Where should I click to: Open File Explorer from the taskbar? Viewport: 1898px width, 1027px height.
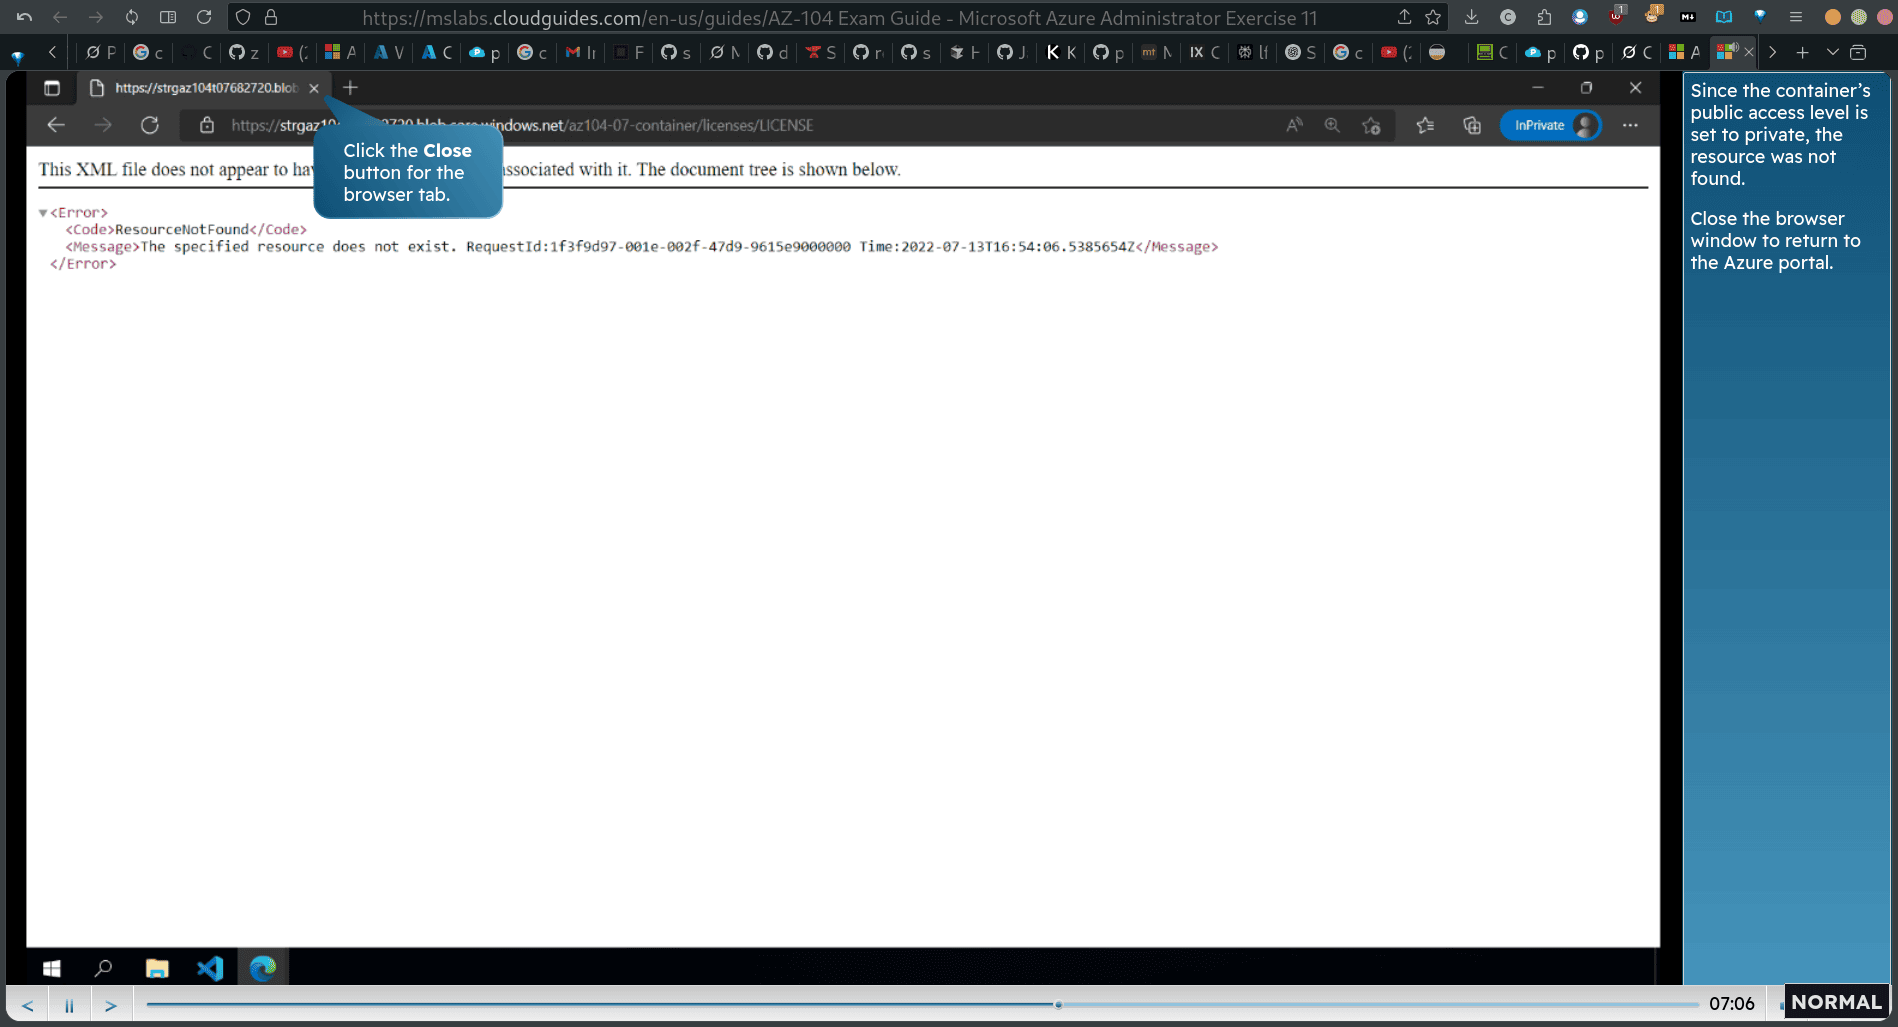(157, 968)
